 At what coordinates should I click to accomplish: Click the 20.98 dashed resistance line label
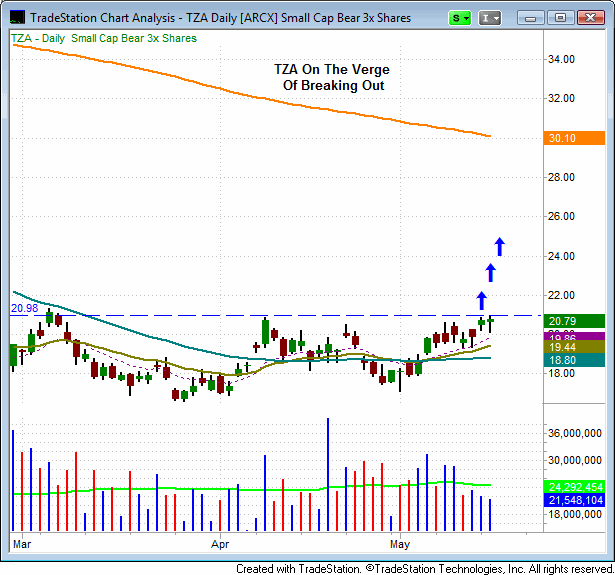24,308
